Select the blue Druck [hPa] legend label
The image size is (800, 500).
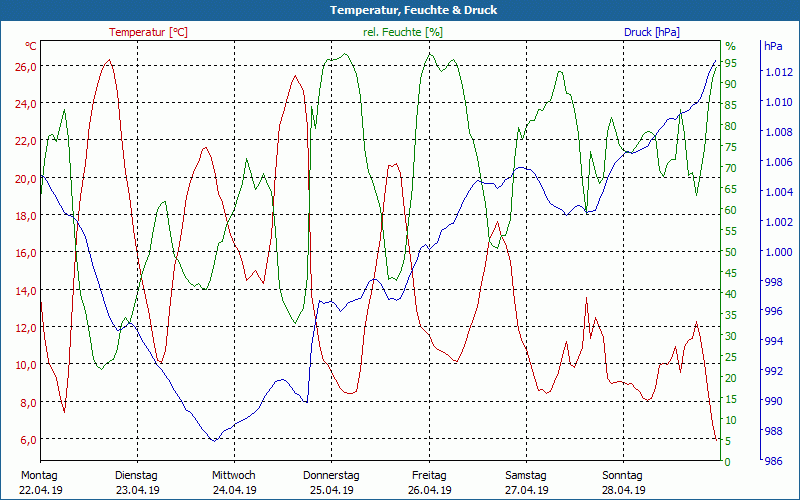(x=651, y=32)
